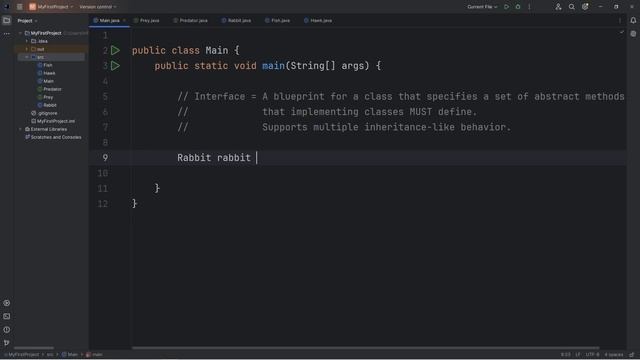Open the Notifications bell
The width and height of the screenshot is (640, 360).
[x=633, y=20]
